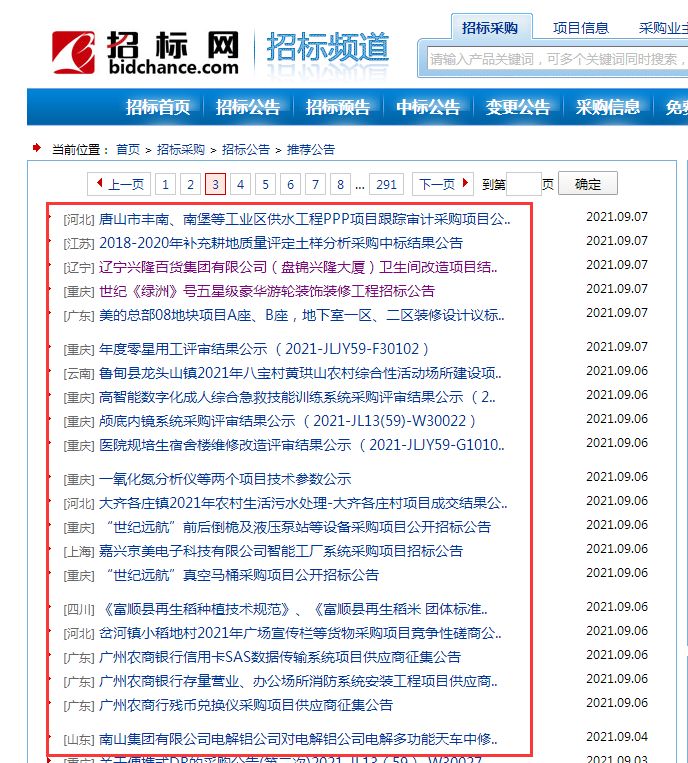Open 中标公告 navigation item

428,107
